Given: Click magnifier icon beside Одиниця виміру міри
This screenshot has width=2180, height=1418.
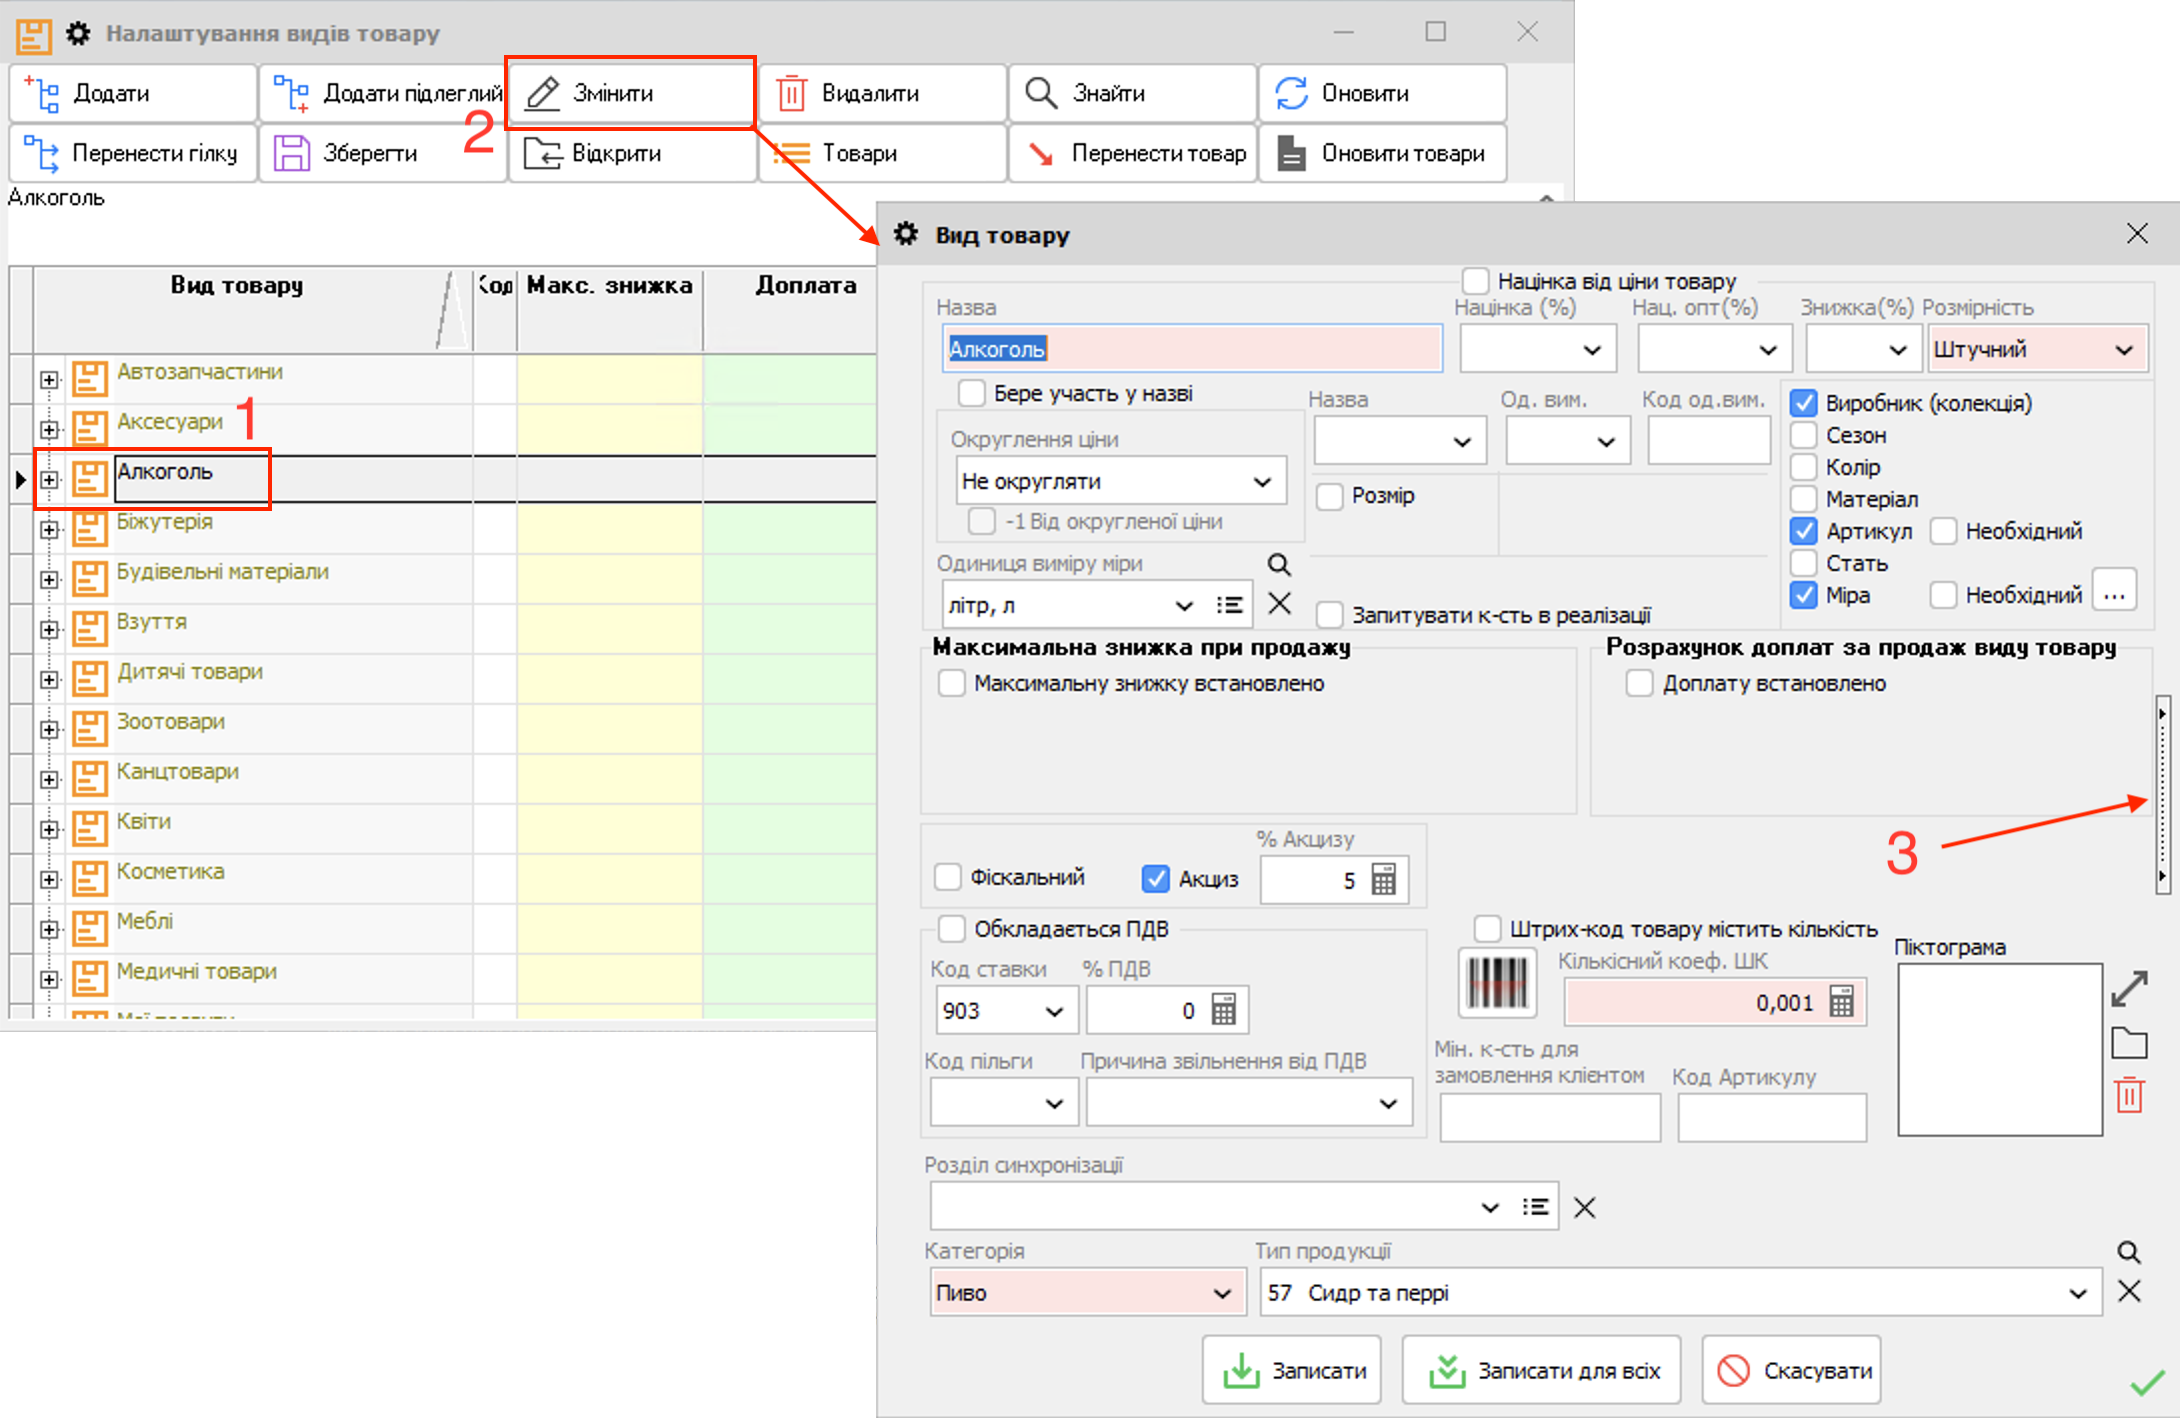Looking at the screenshot, I should coord(1279,564).
